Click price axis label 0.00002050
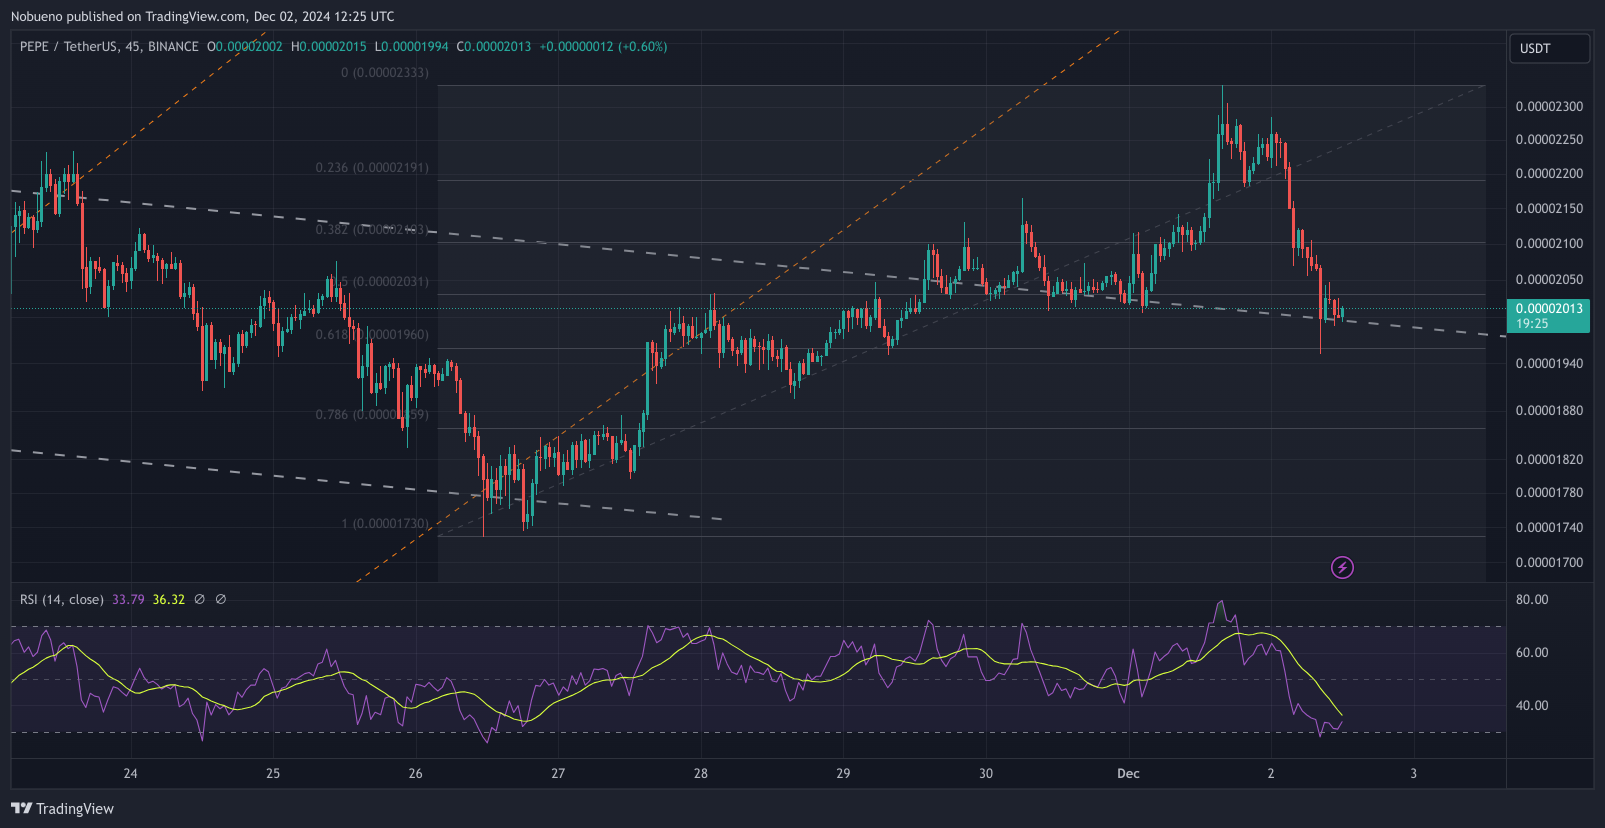 pos(1549,279)
